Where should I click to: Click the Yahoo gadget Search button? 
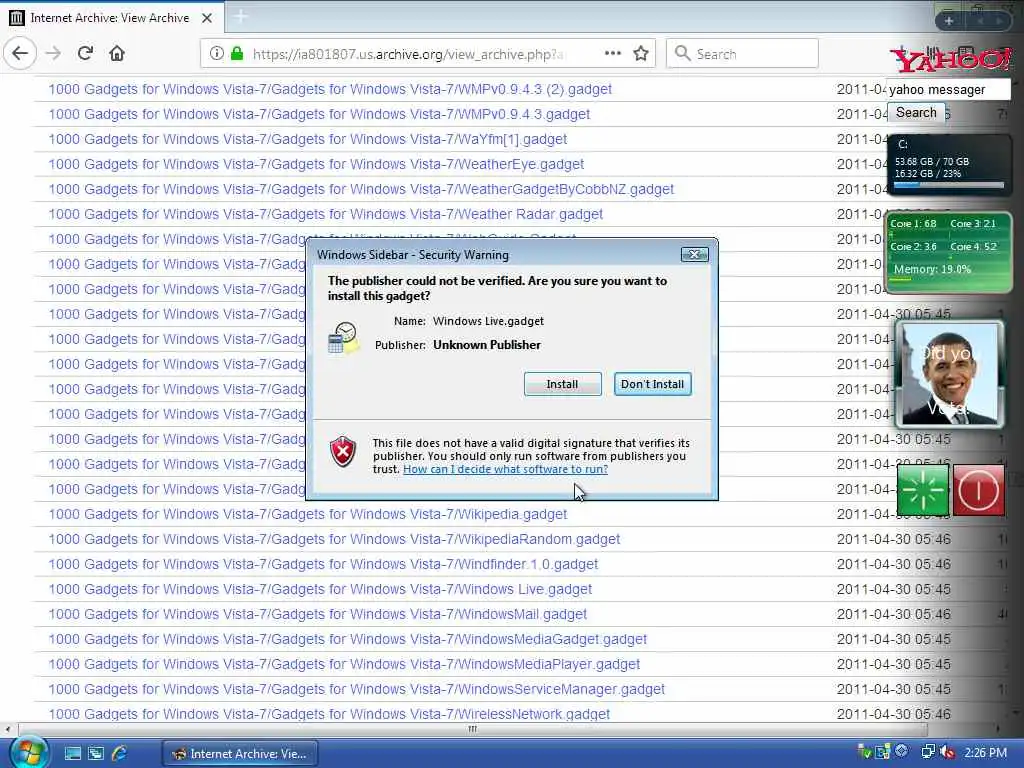click(916, 113)
